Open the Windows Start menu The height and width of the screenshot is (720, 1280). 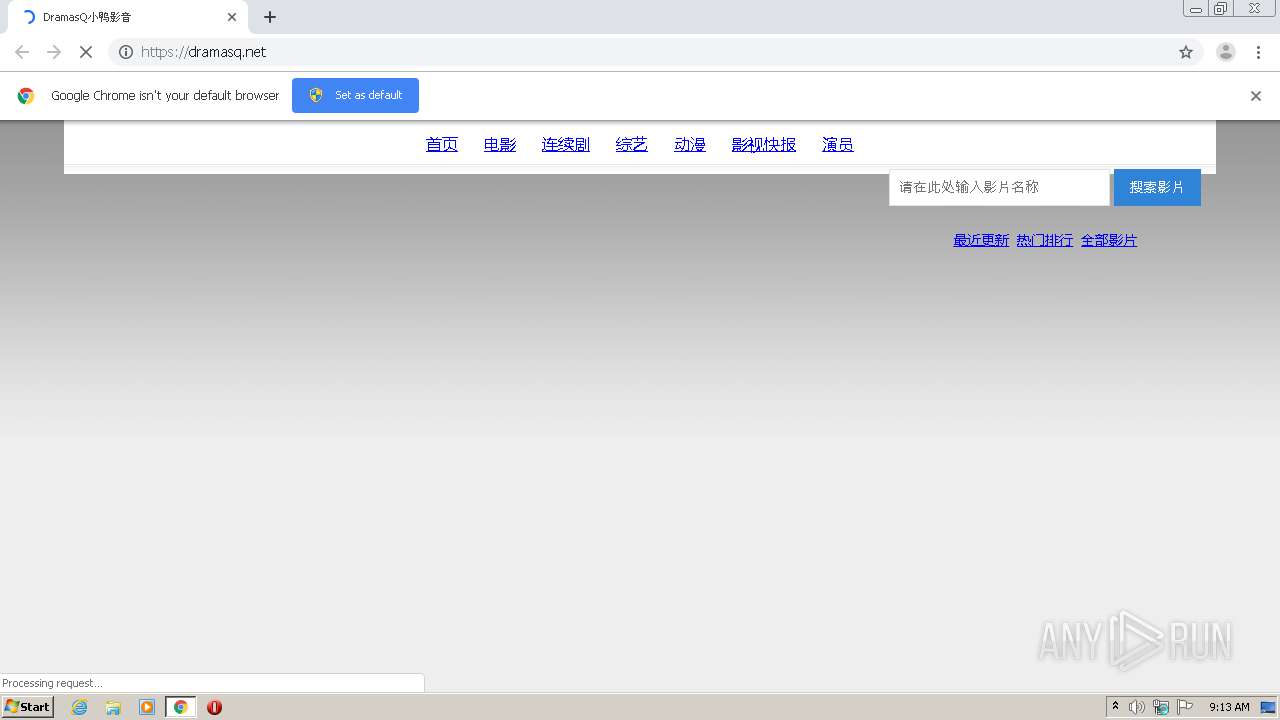coord(28,707)
